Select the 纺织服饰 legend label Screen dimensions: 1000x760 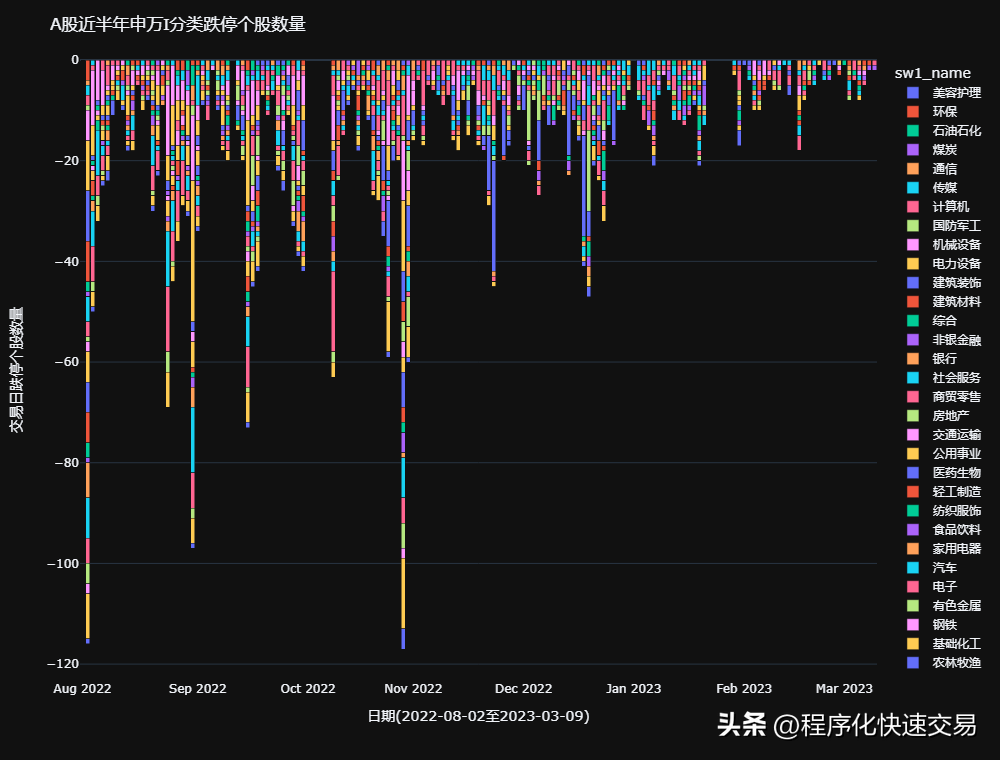pyautogui.click(x=957, y=511)
